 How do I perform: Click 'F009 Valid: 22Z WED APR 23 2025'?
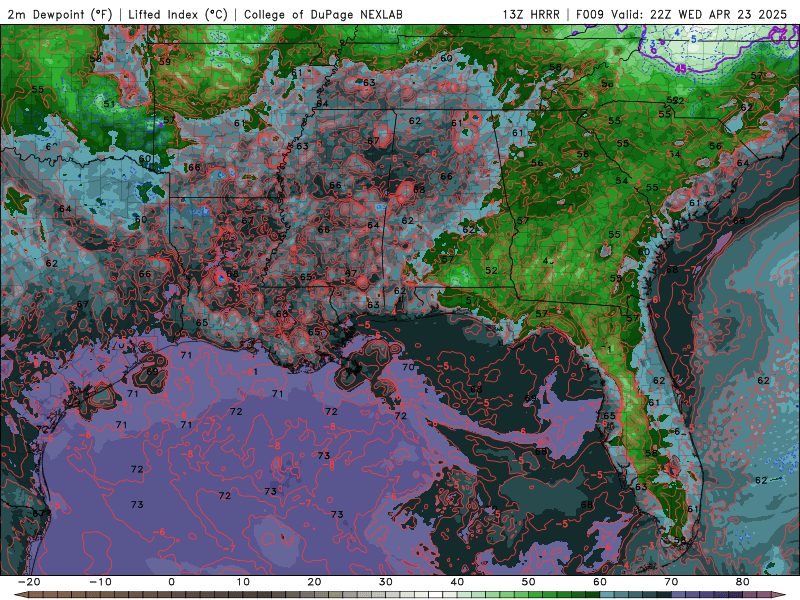[x=682, y=15]
